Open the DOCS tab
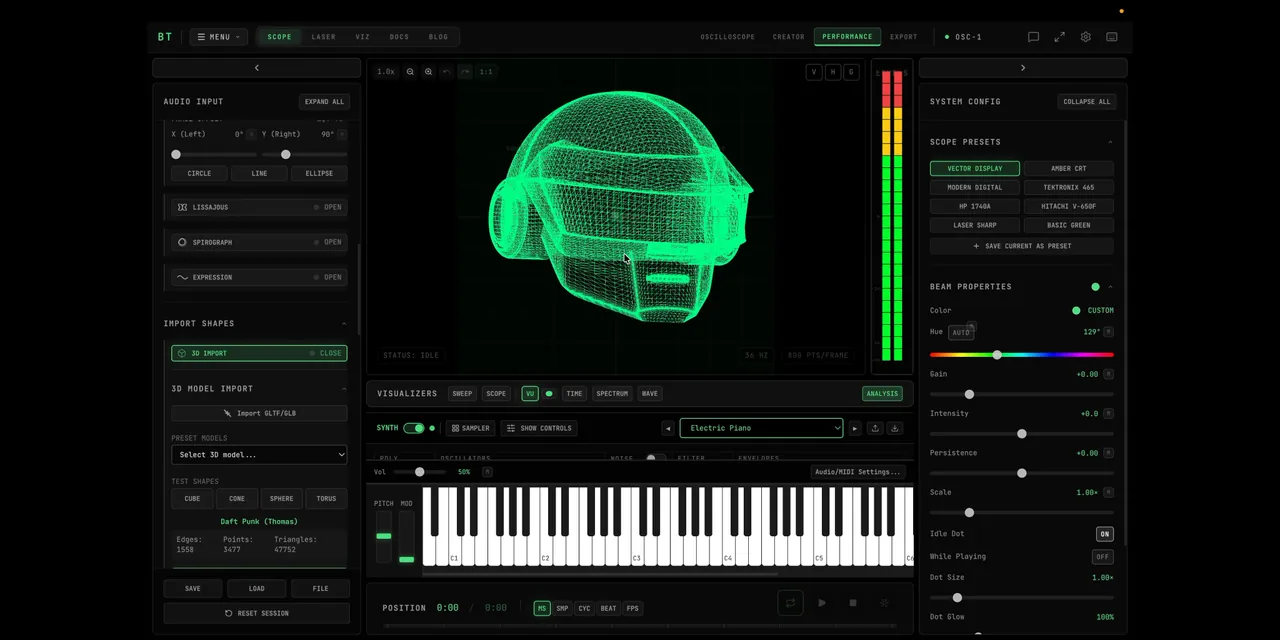The width and height of the screenshot is (1280, 640). point(399,37)
